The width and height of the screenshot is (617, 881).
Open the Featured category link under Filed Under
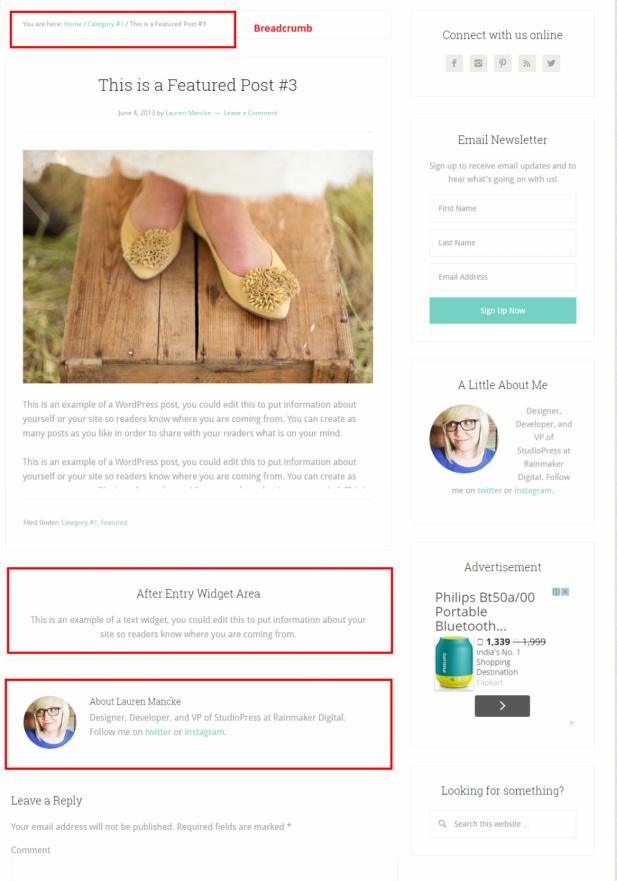point(114,522)
